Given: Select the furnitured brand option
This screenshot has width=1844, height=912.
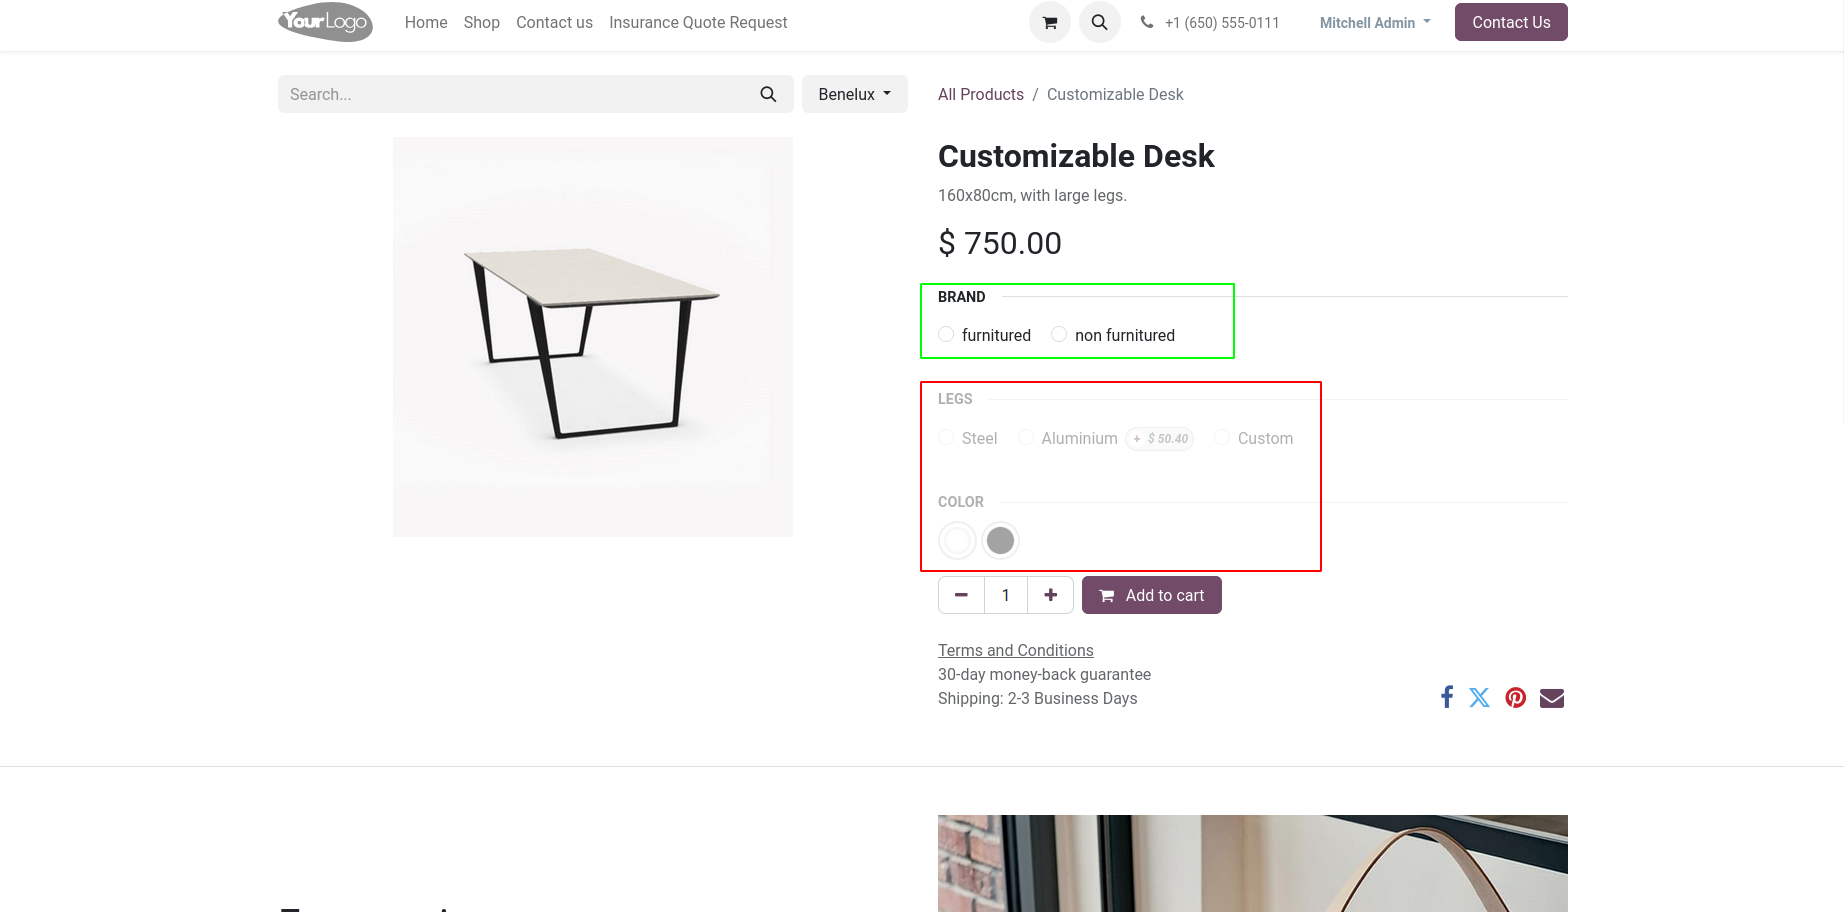Looking at the screenshot, I should point(946,334).
